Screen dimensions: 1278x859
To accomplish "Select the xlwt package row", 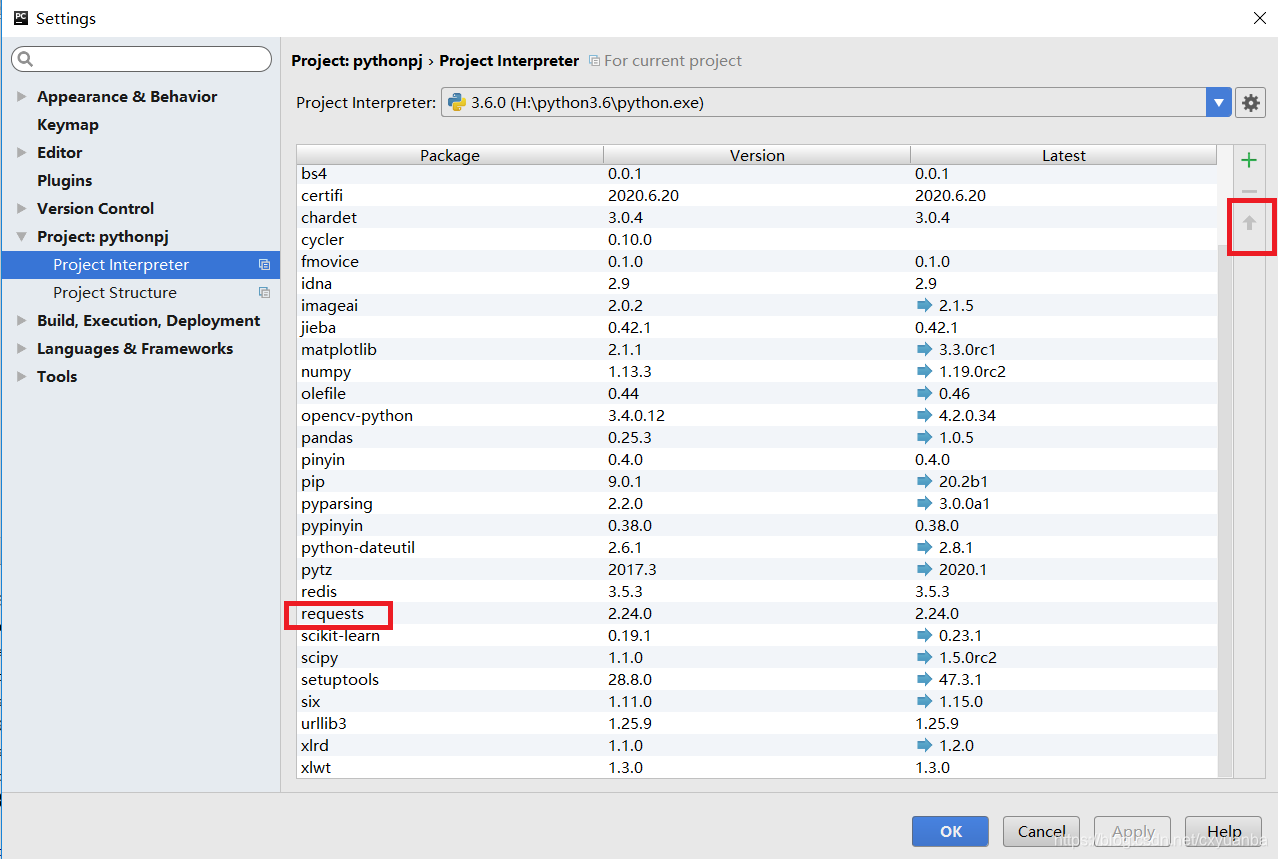I will click(757, 767).
